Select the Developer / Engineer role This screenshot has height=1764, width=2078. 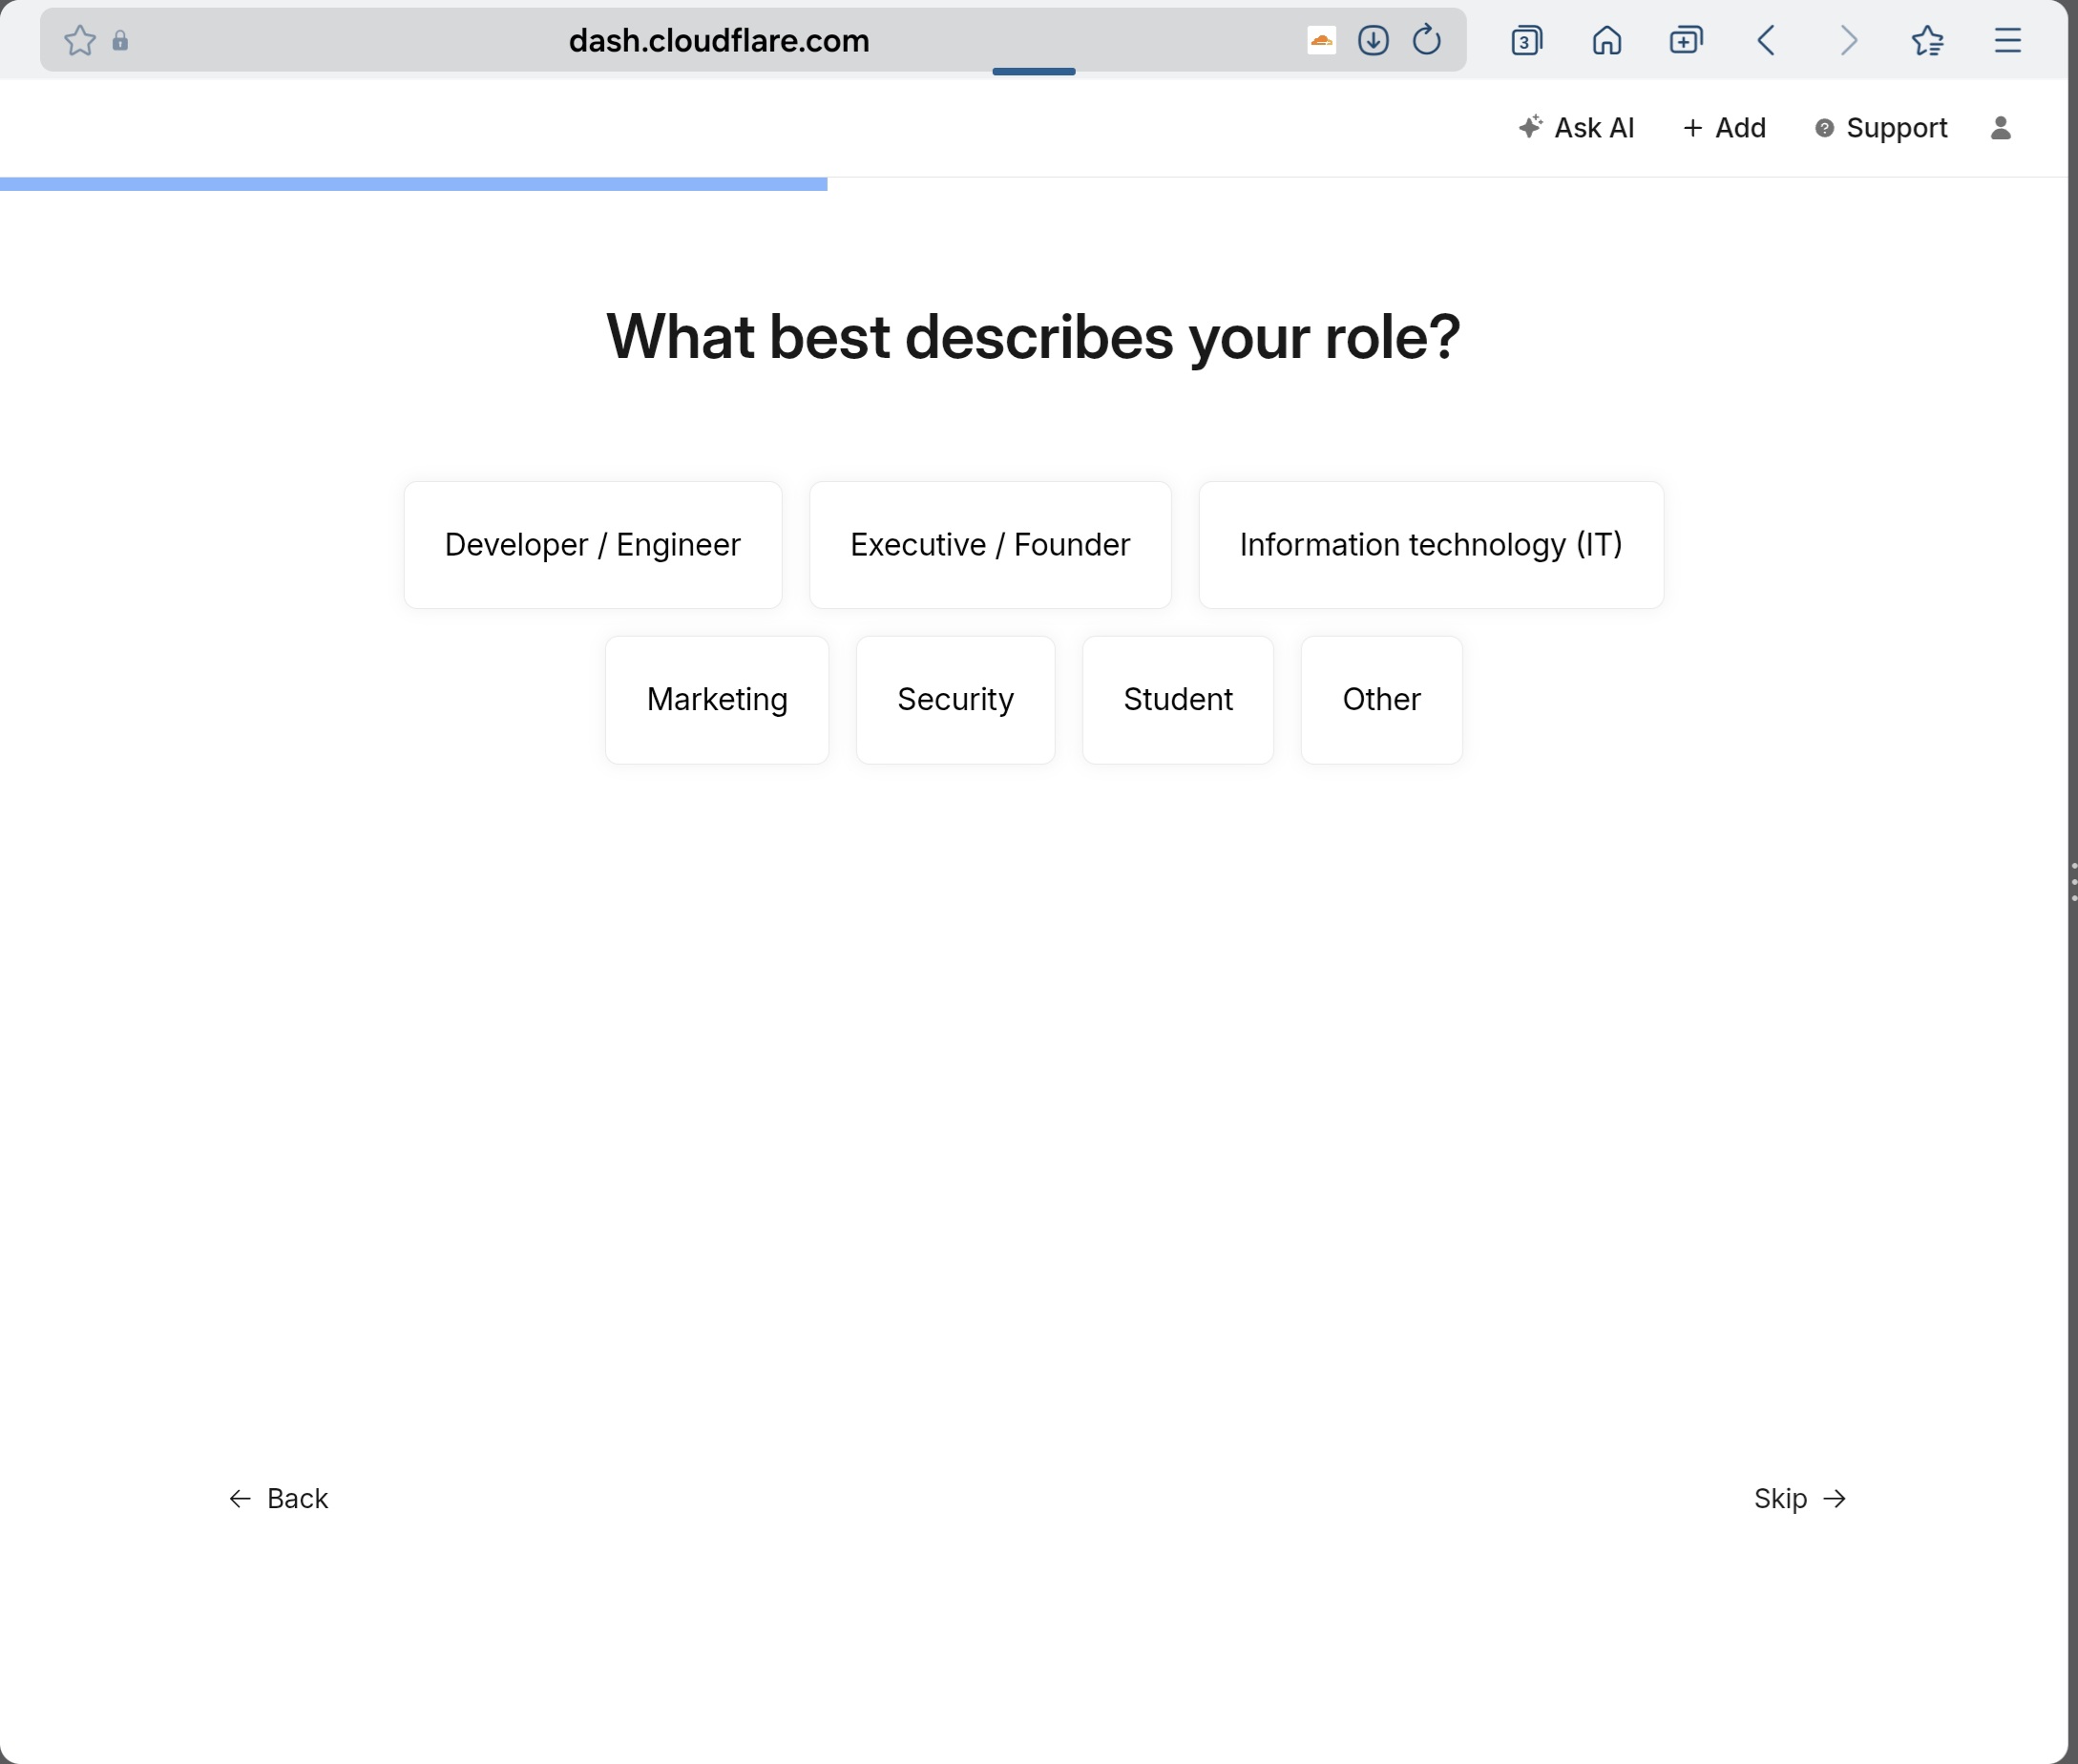(x=592, y=545)
